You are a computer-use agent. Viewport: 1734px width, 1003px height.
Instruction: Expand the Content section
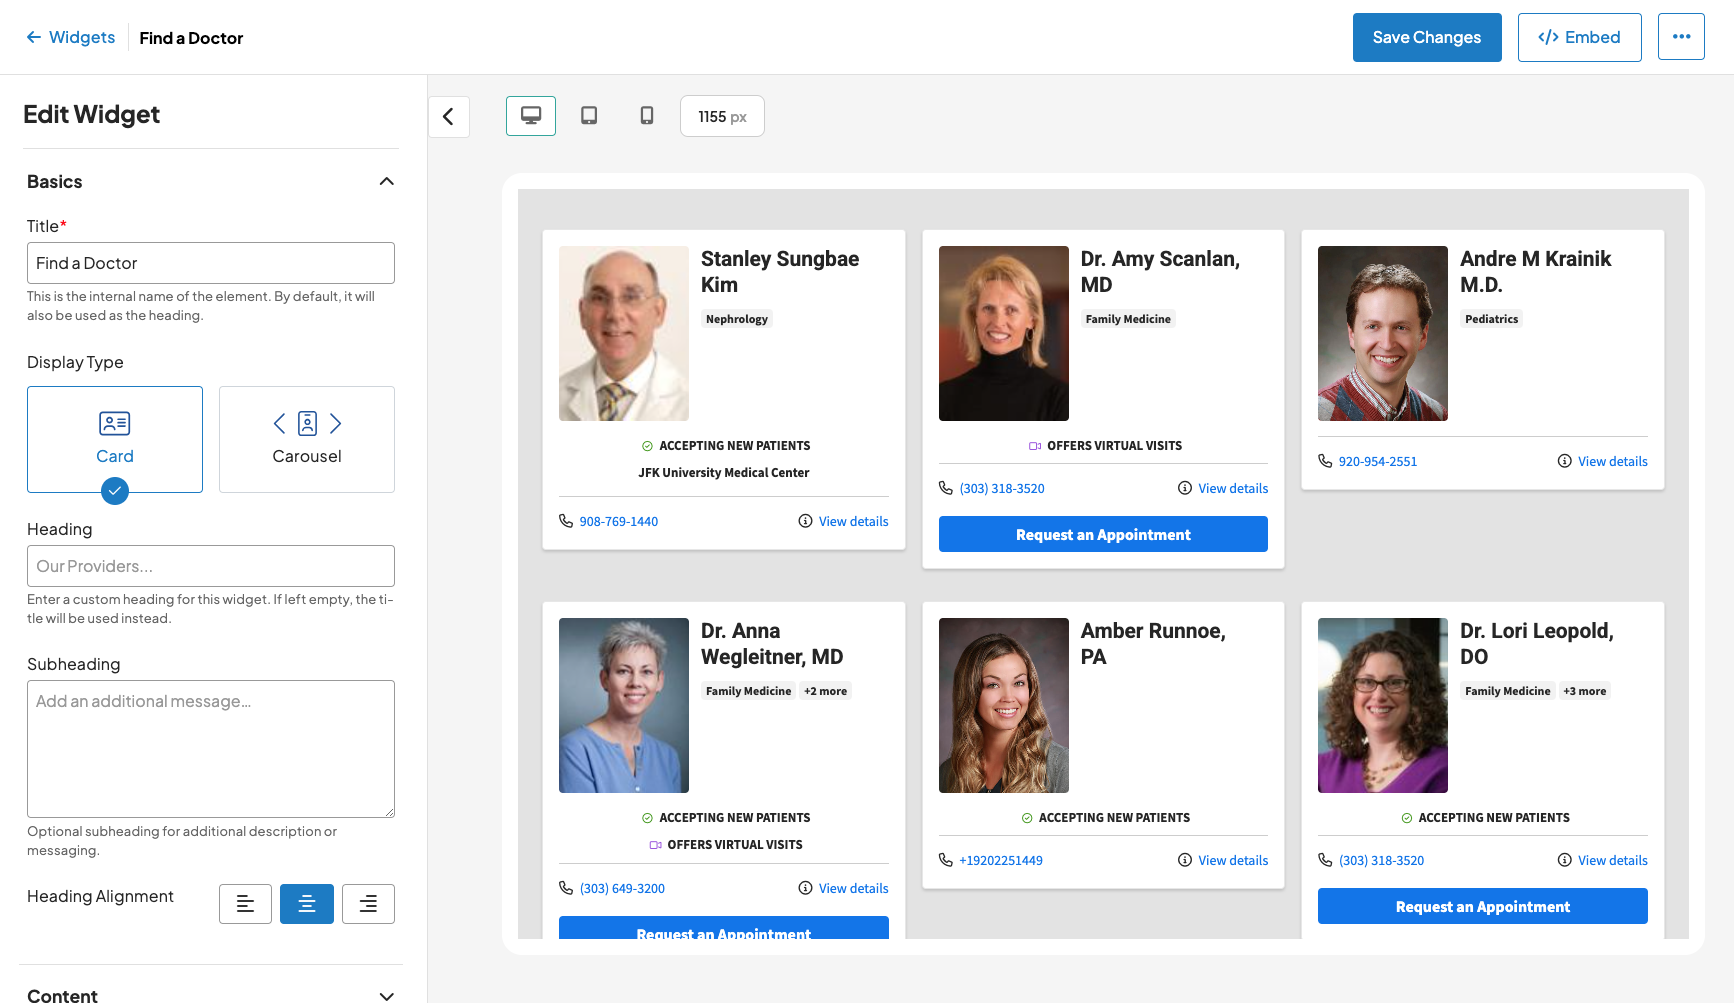[x=387, y=995]
